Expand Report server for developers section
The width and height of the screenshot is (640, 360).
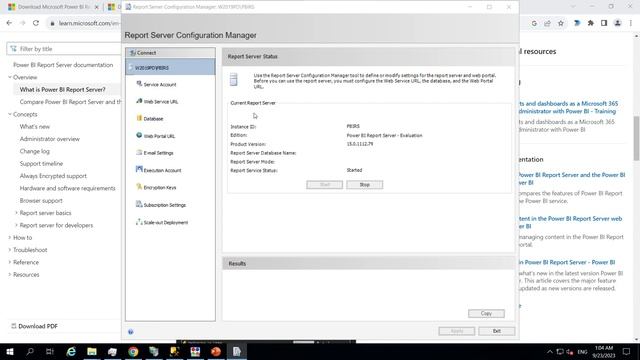pyautogui.click(x=56, y=225)
